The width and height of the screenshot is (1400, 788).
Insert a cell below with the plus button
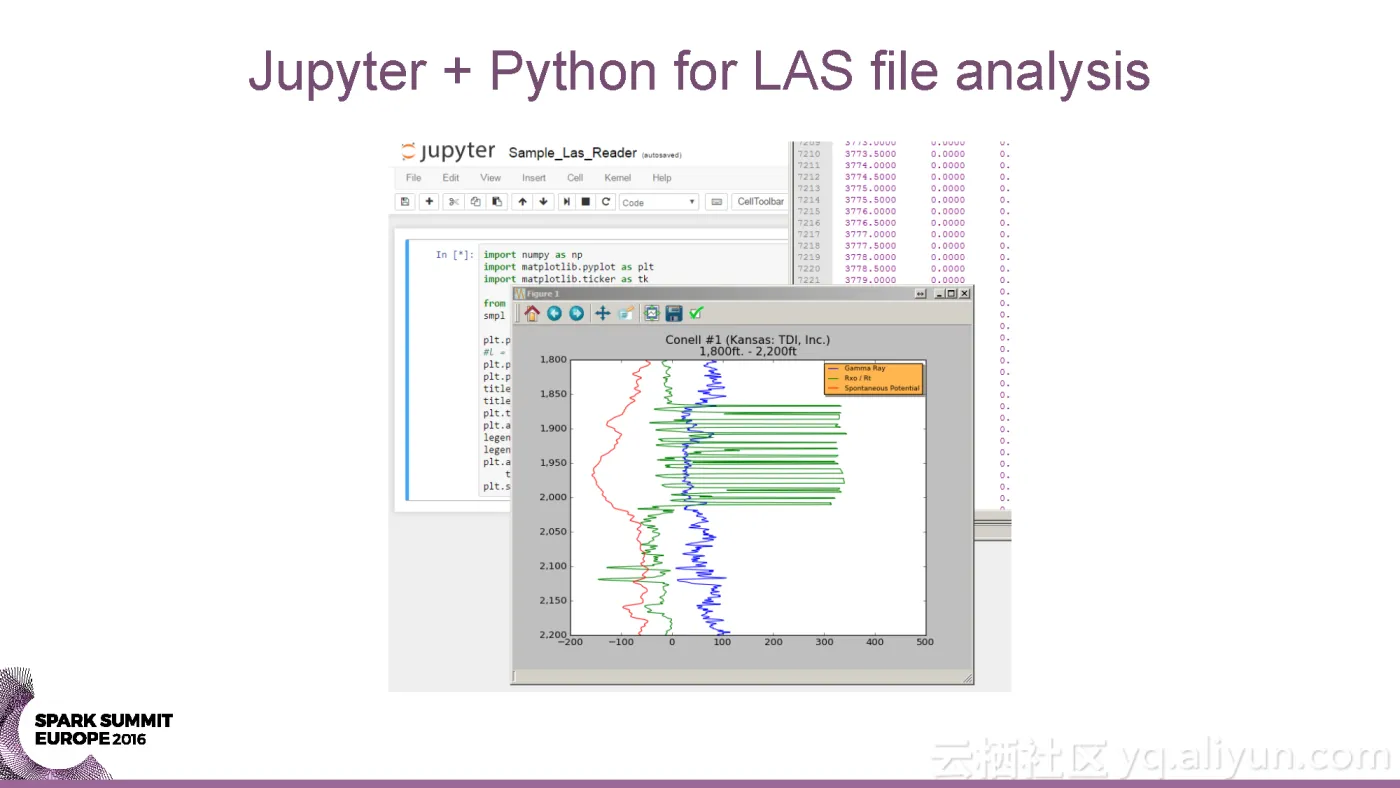click(429, 202)
